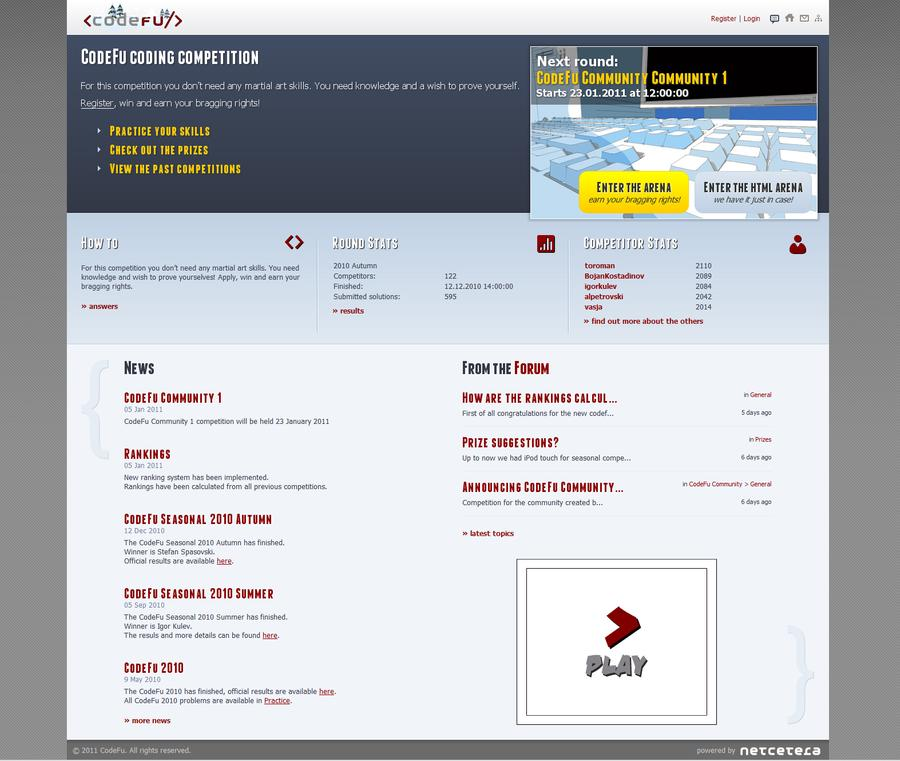Image resolution: width=900 pixels, height=761 pixels.
Task: Click the Competitor Stats person icon
Action: 797,244
